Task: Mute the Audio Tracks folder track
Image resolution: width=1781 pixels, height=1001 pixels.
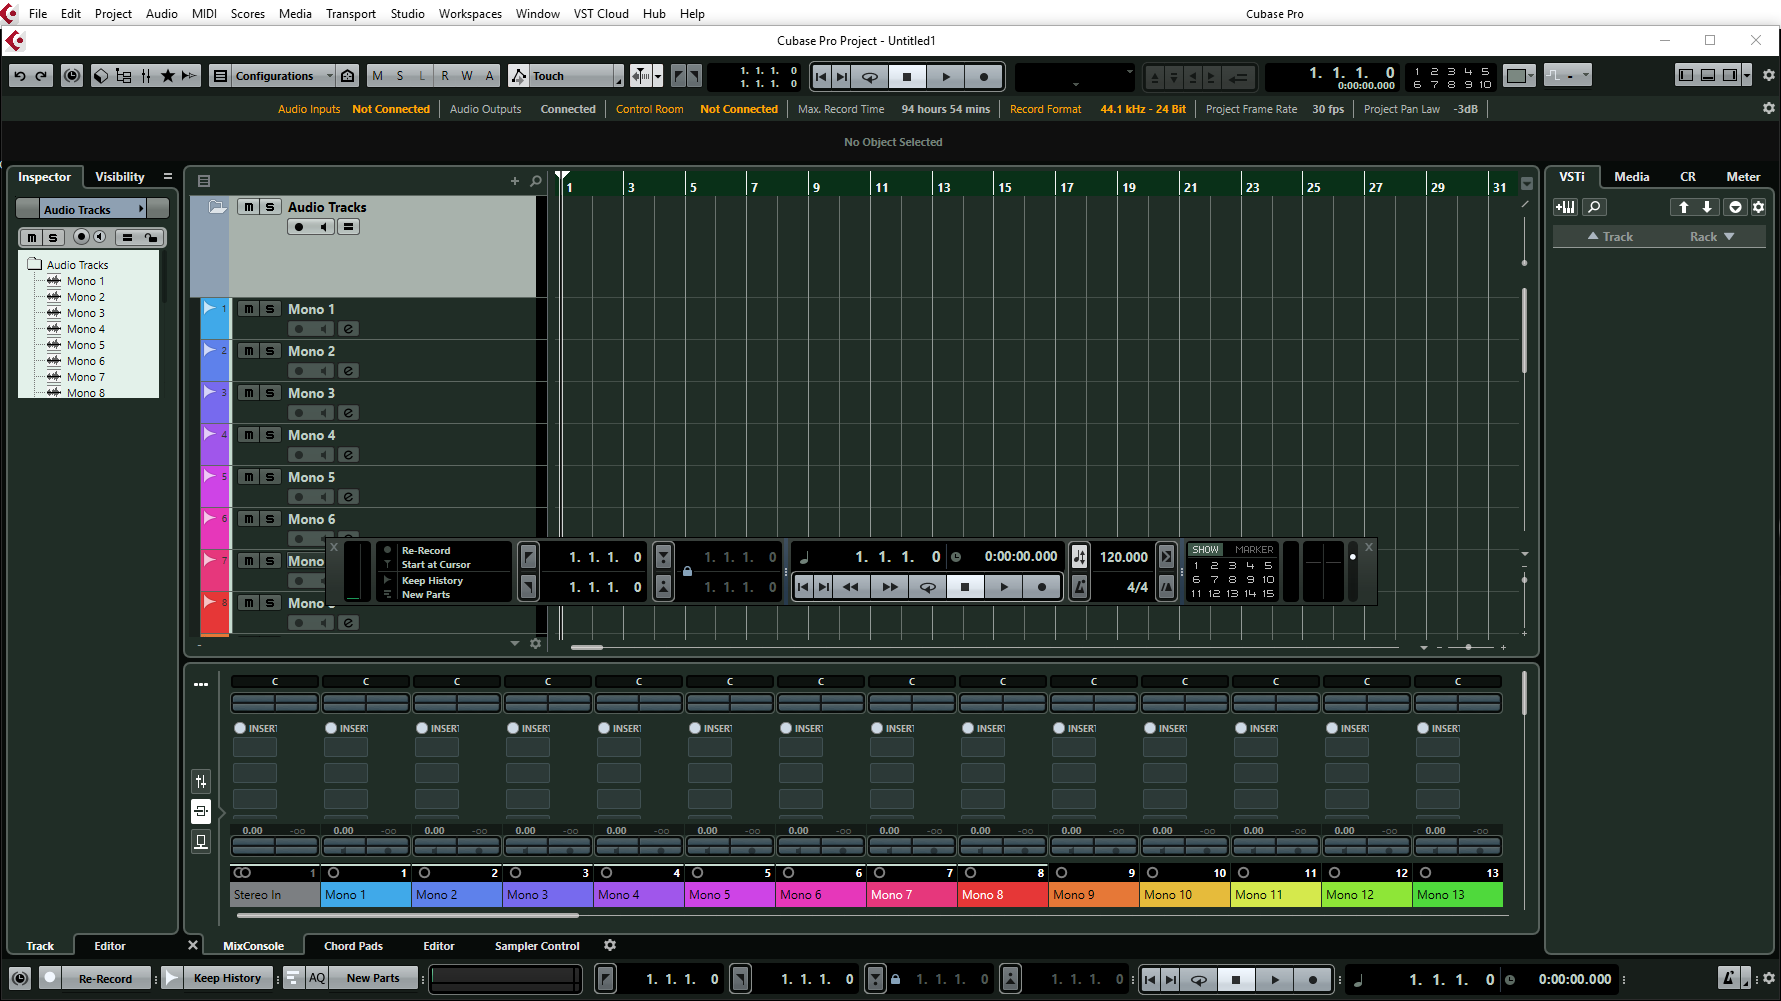Action: 249,207
